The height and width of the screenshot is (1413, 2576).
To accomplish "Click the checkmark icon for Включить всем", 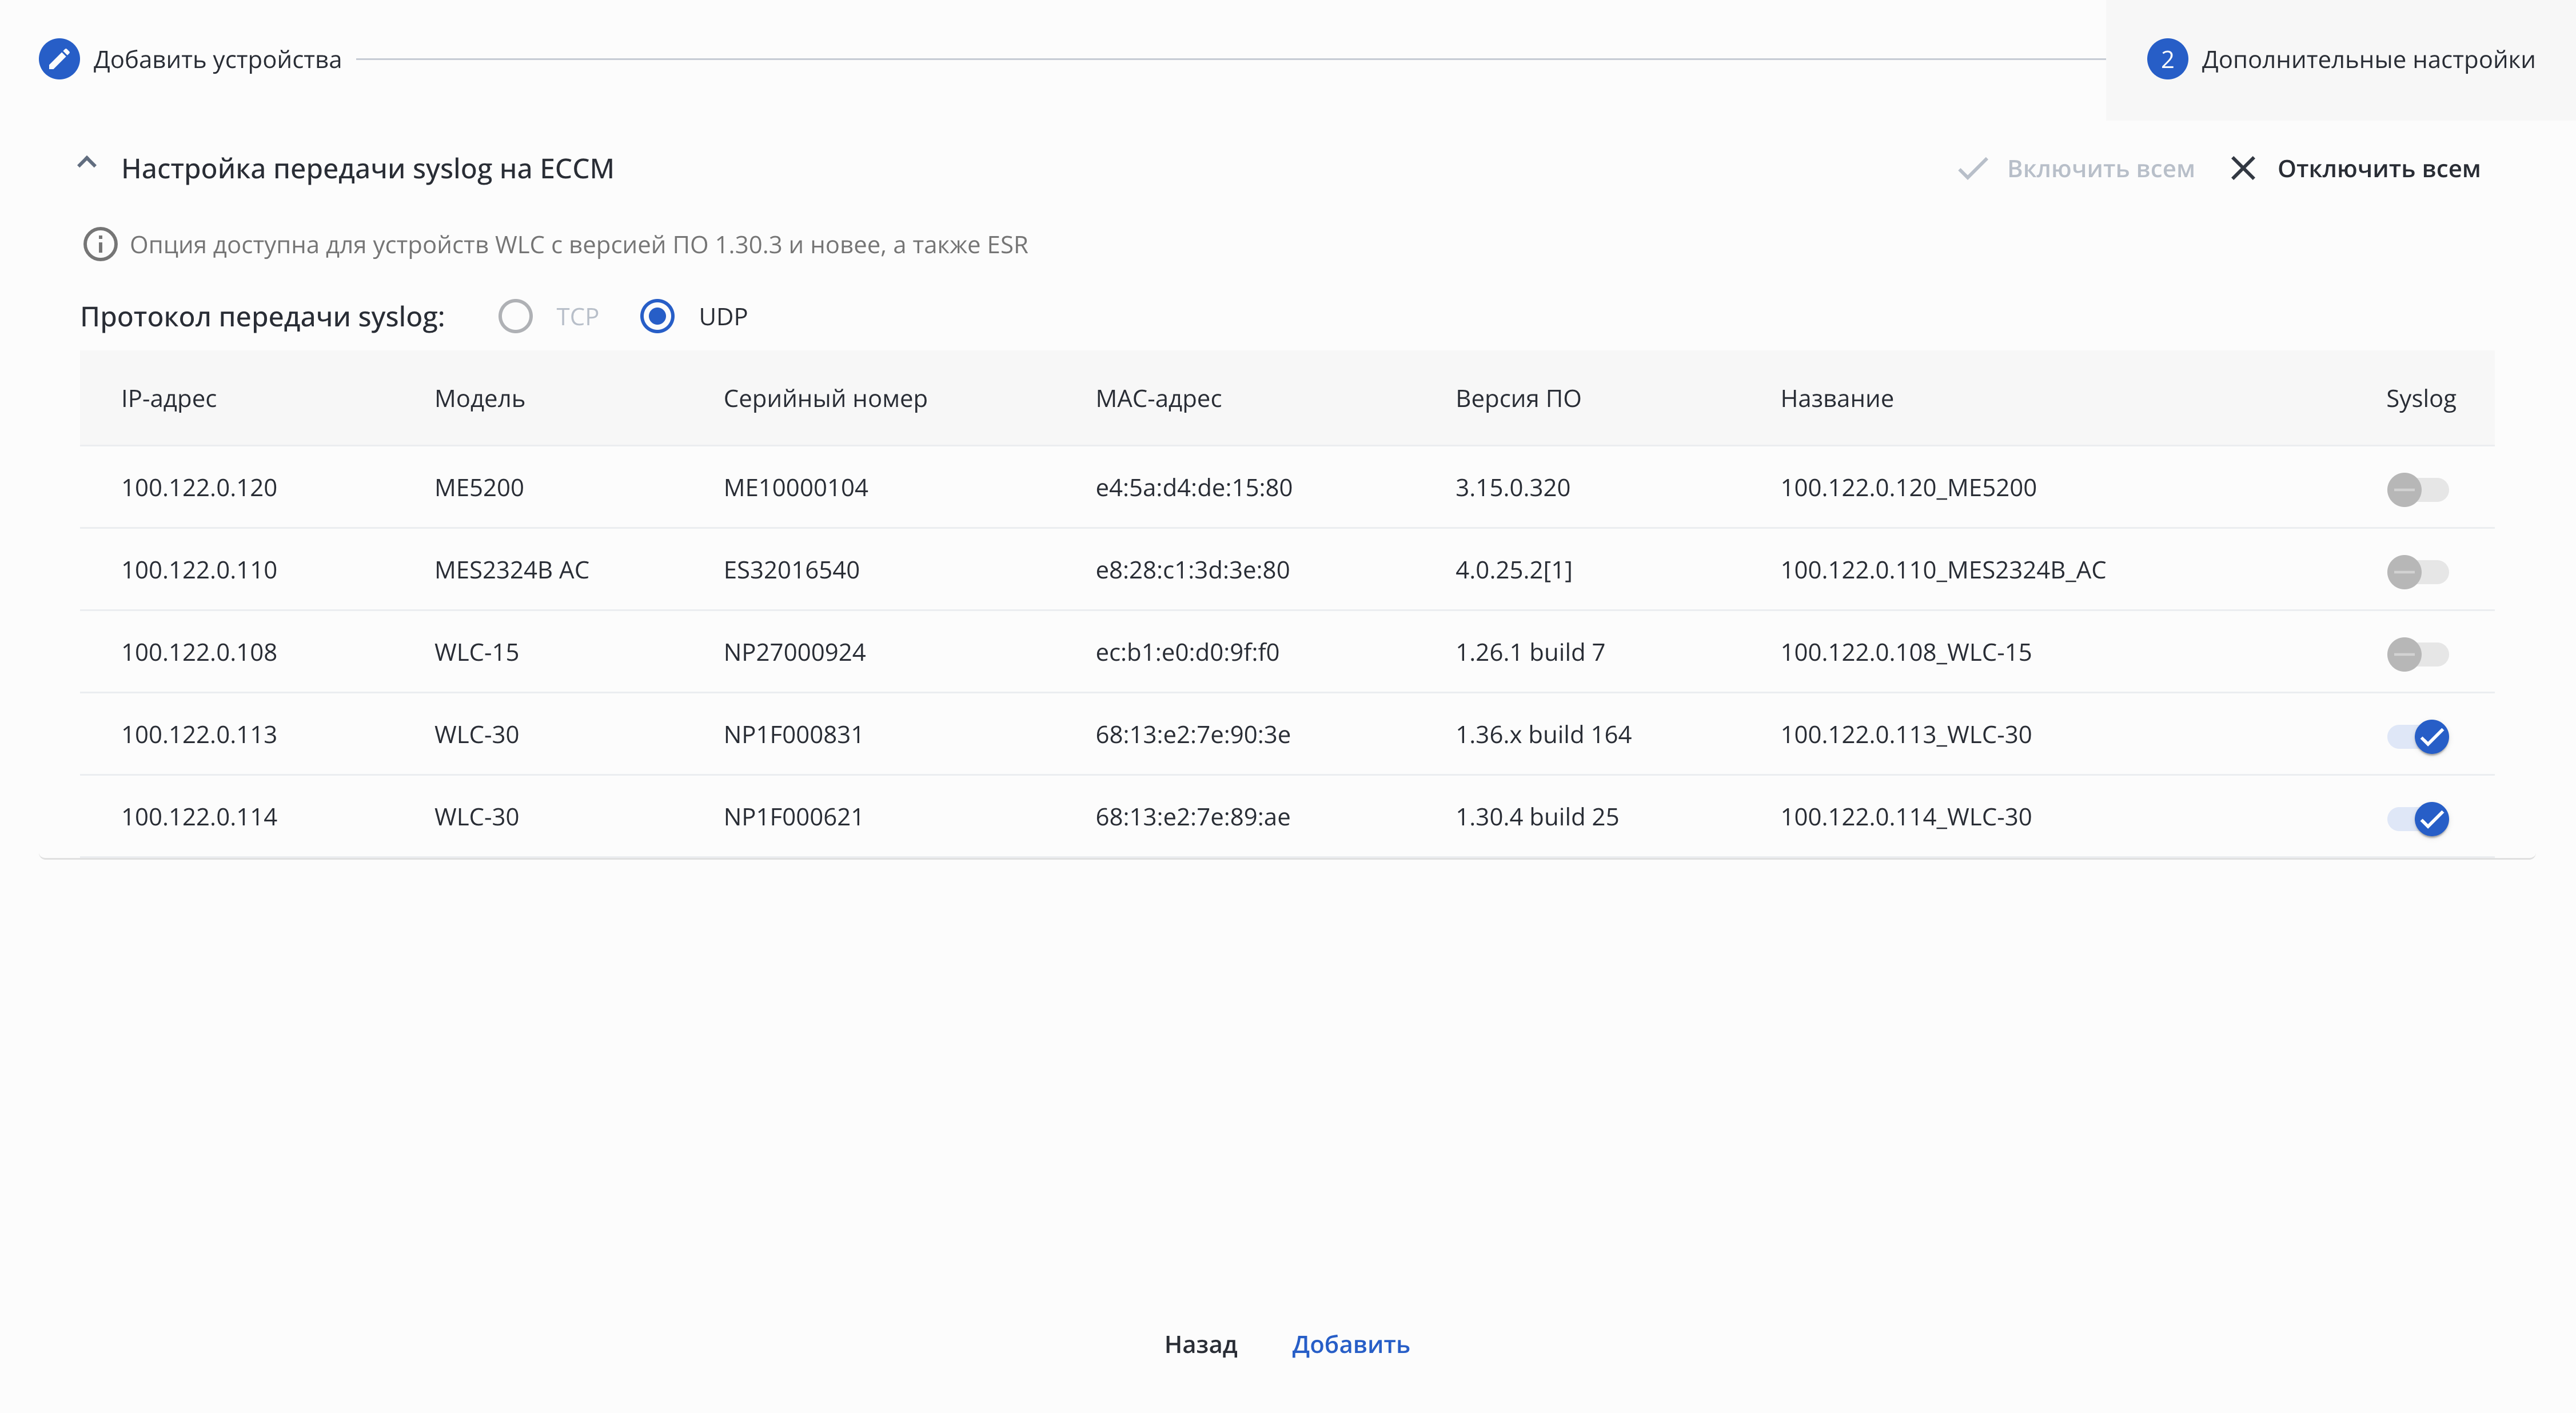I will pyautogui.click(x=1972, y=169).
